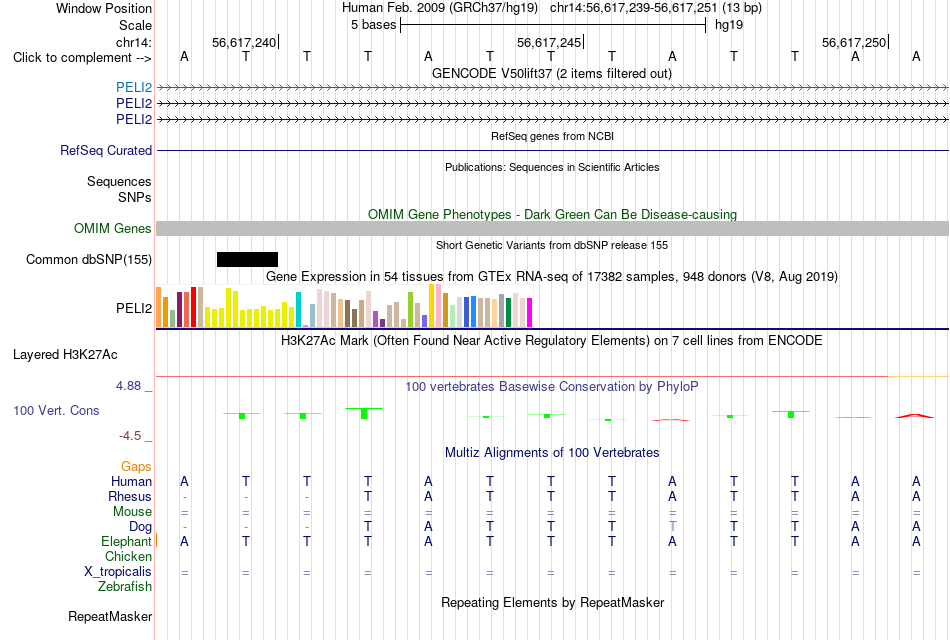Click the 'OMIM Gene Phenotypes' green title

[552, 215]
